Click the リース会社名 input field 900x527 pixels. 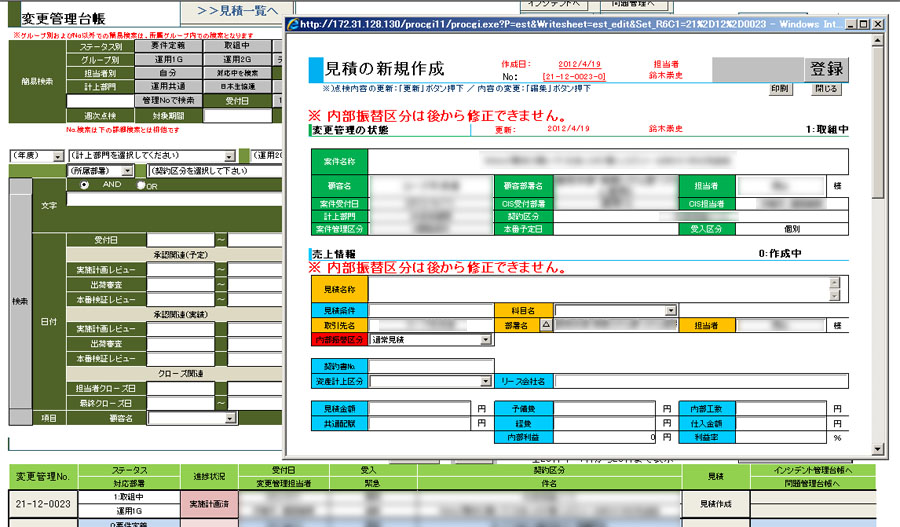(701, 381)
